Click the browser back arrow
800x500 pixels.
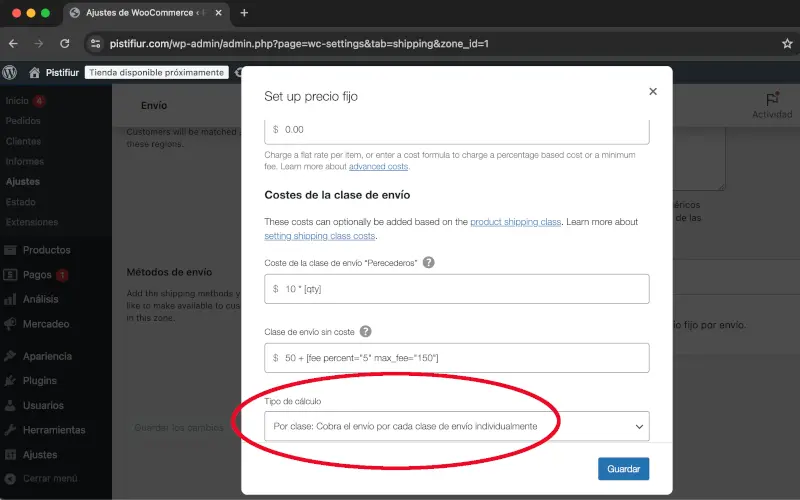click(x=13, y=44)
